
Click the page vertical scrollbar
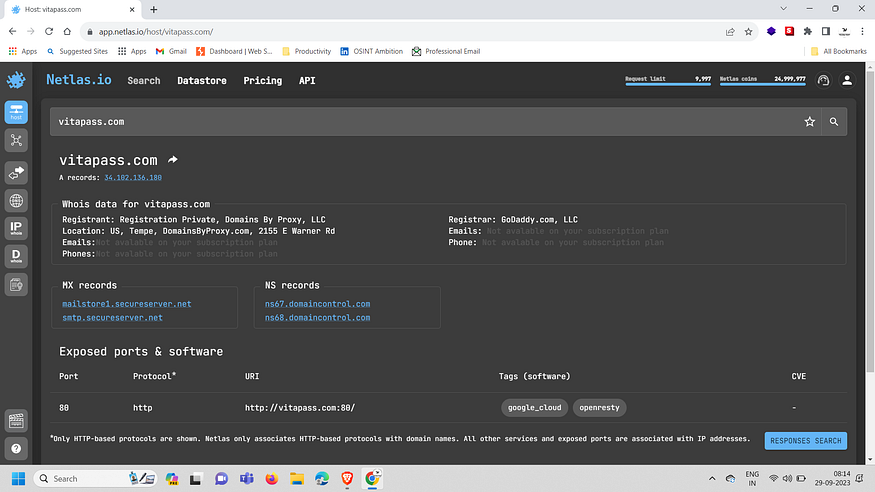pos(870,223)
